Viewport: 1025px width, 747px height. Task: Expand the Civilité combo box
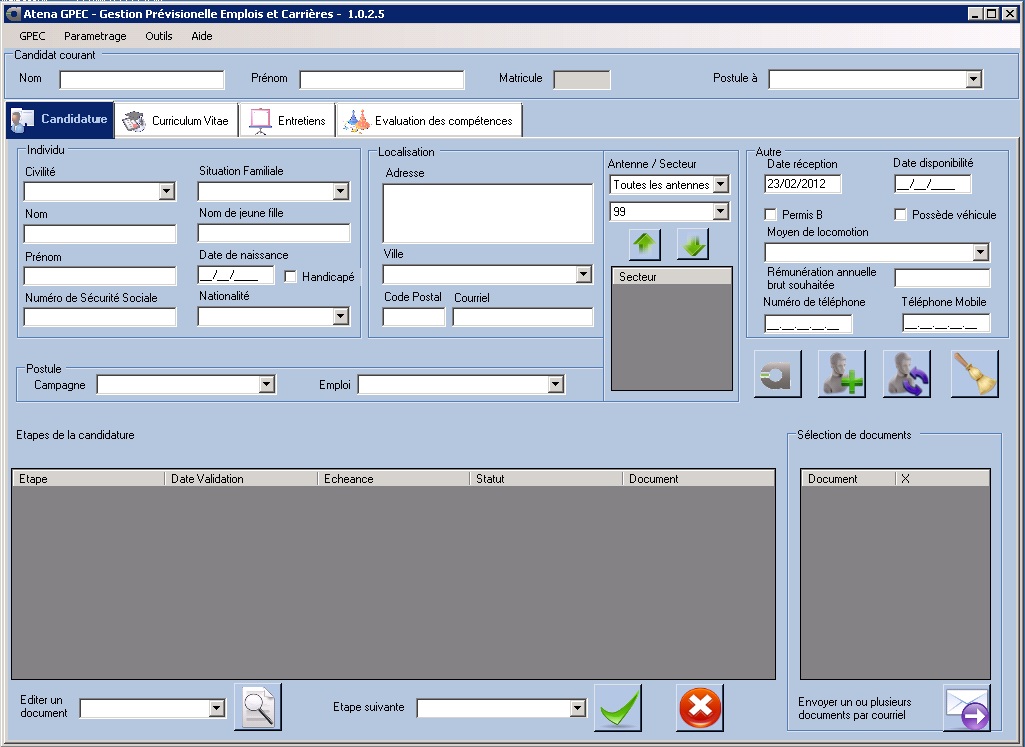(167, 191)
